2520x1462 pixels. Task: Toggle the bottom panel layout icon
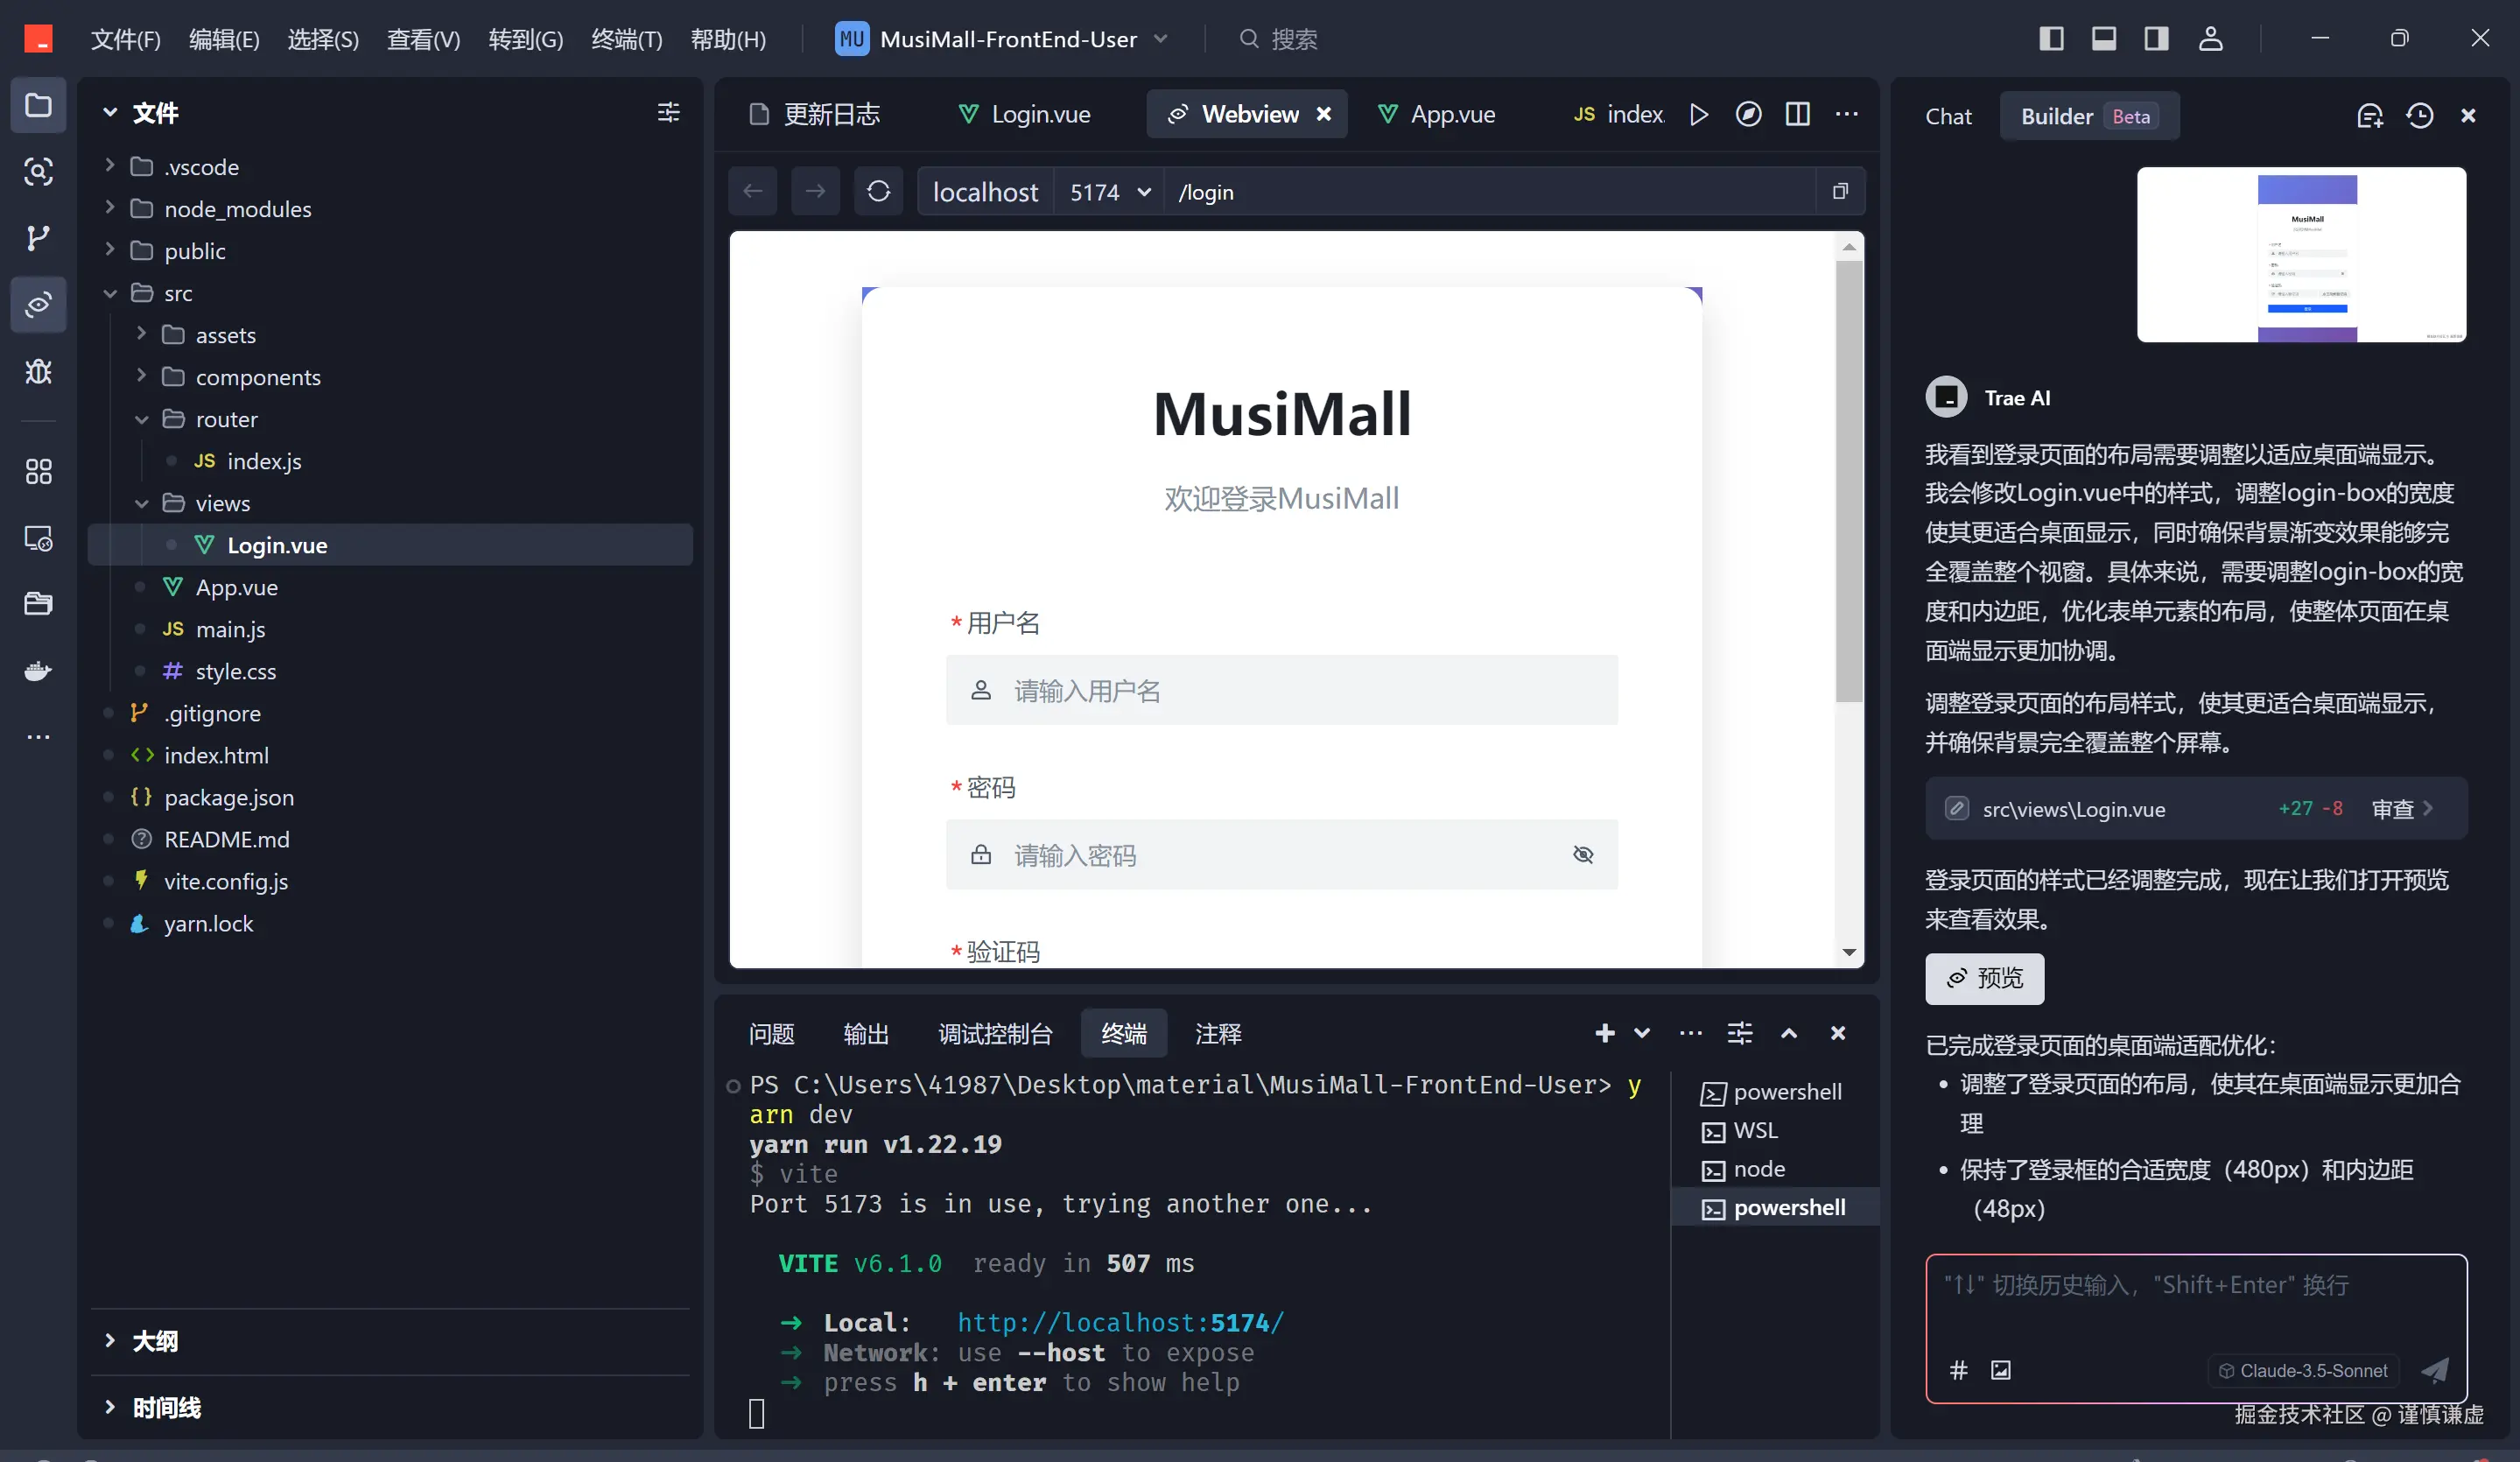2104,39
